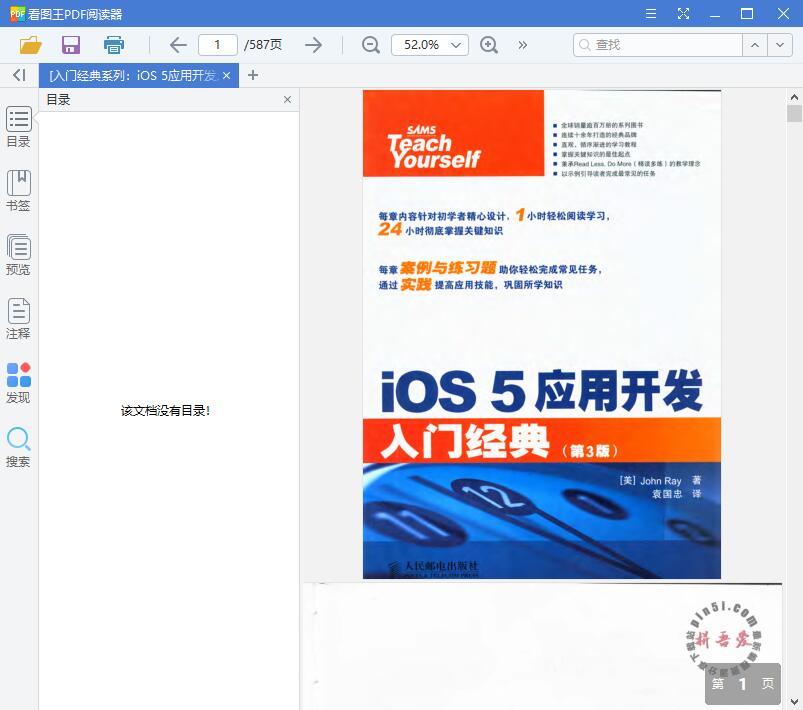Viewport: 803px width, 710px height.
Task: Open the 注释 annotations sidebar
Action: click(18, 319)
